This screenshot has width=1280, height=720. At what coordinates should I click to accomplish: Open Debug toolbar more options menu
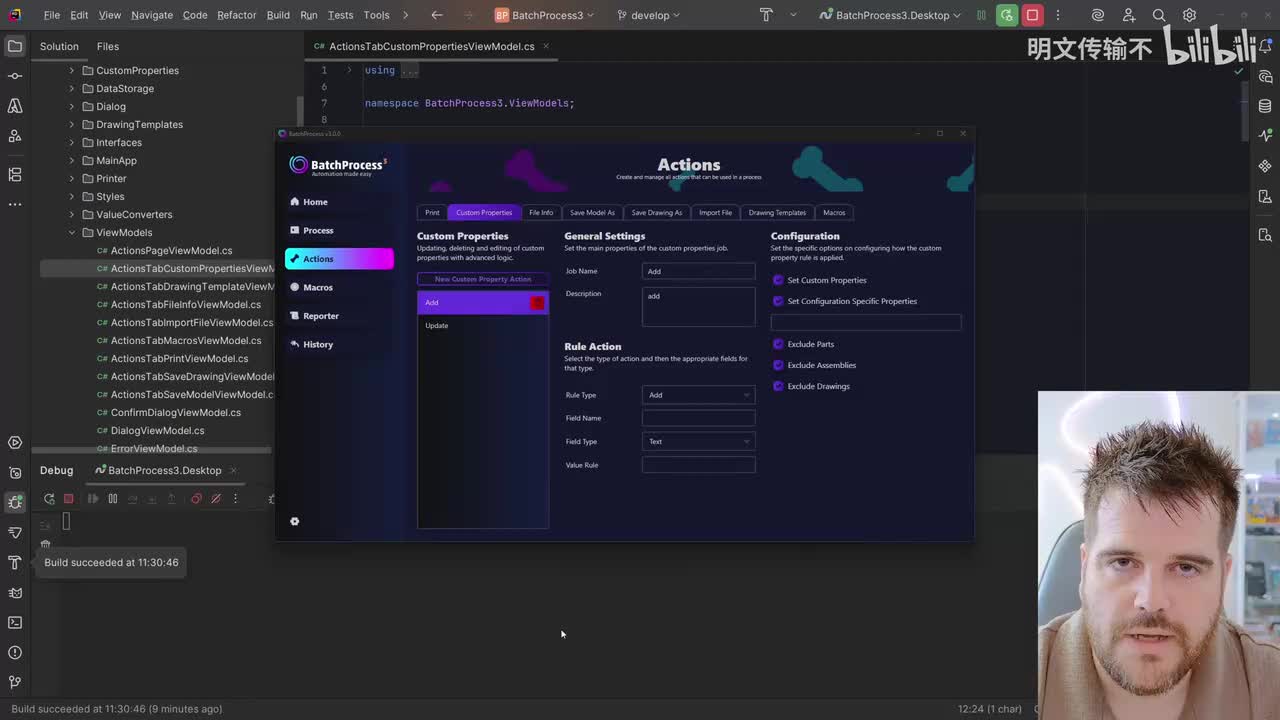pos(236,499)
